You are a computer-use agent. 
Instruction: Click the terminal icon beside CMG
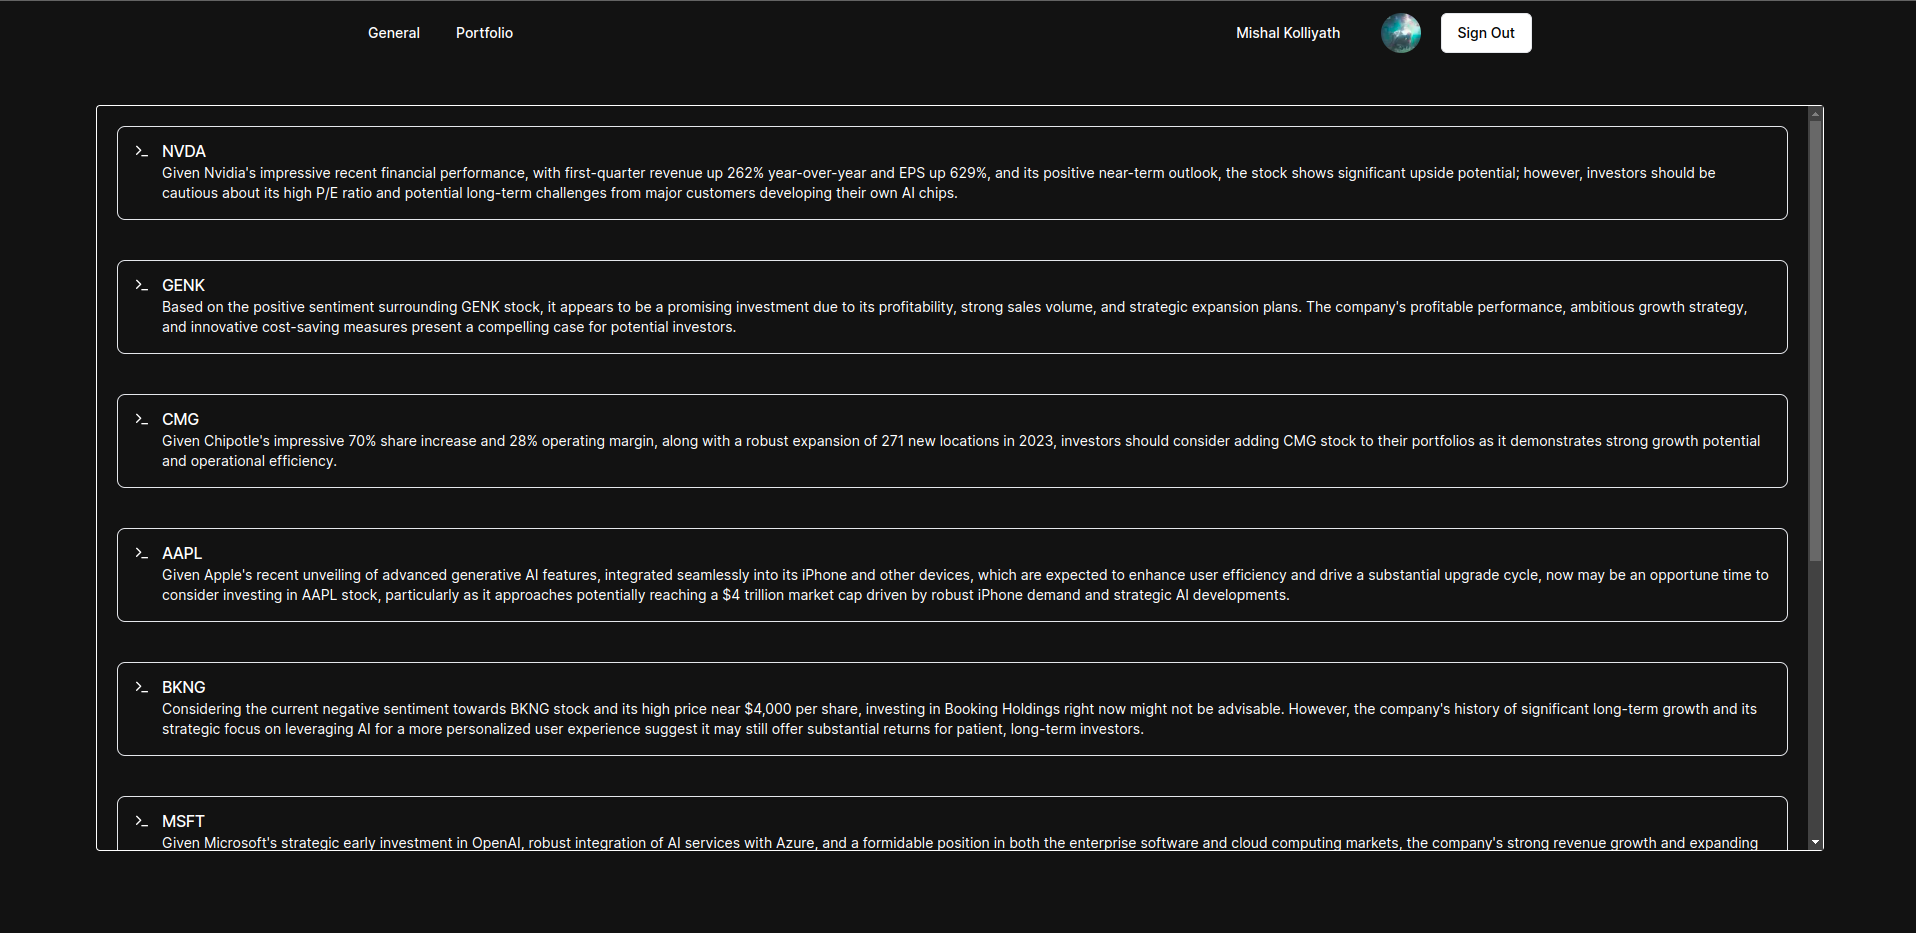click(x=141, y=419)
